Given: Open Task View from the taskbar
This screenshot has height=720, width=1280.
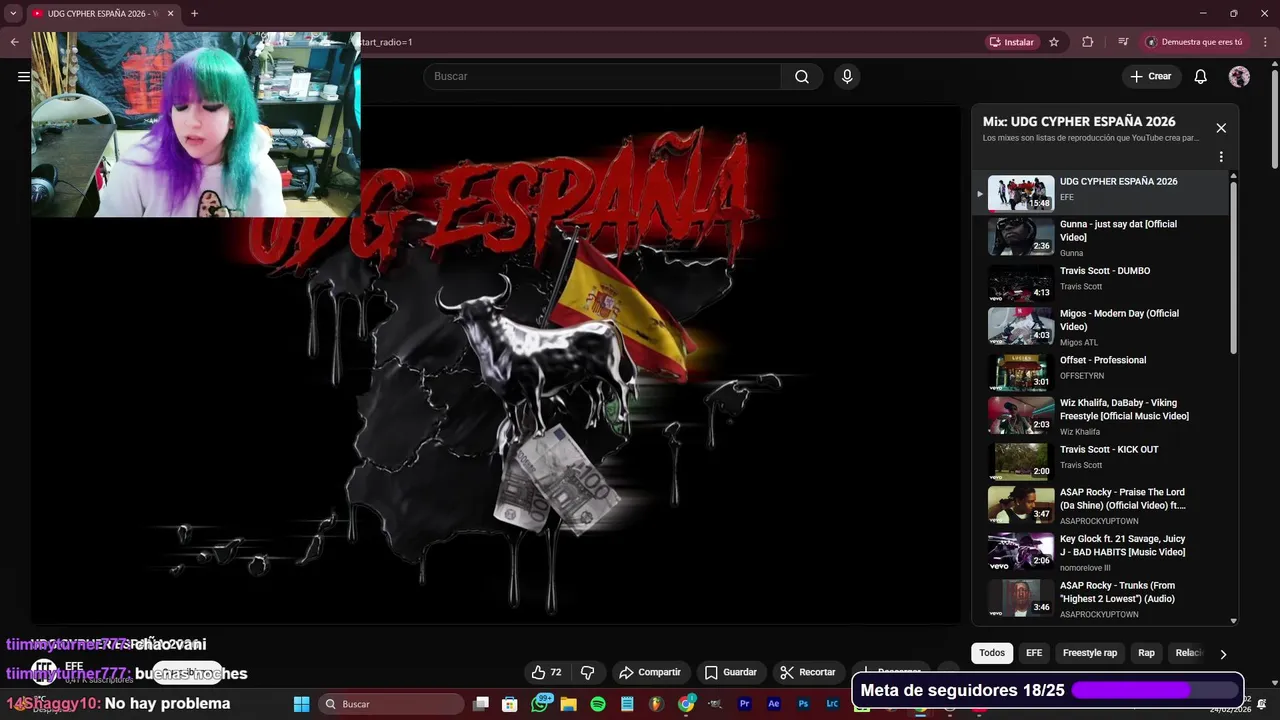Looking at the screenshot, I should [x=481, y=704].
